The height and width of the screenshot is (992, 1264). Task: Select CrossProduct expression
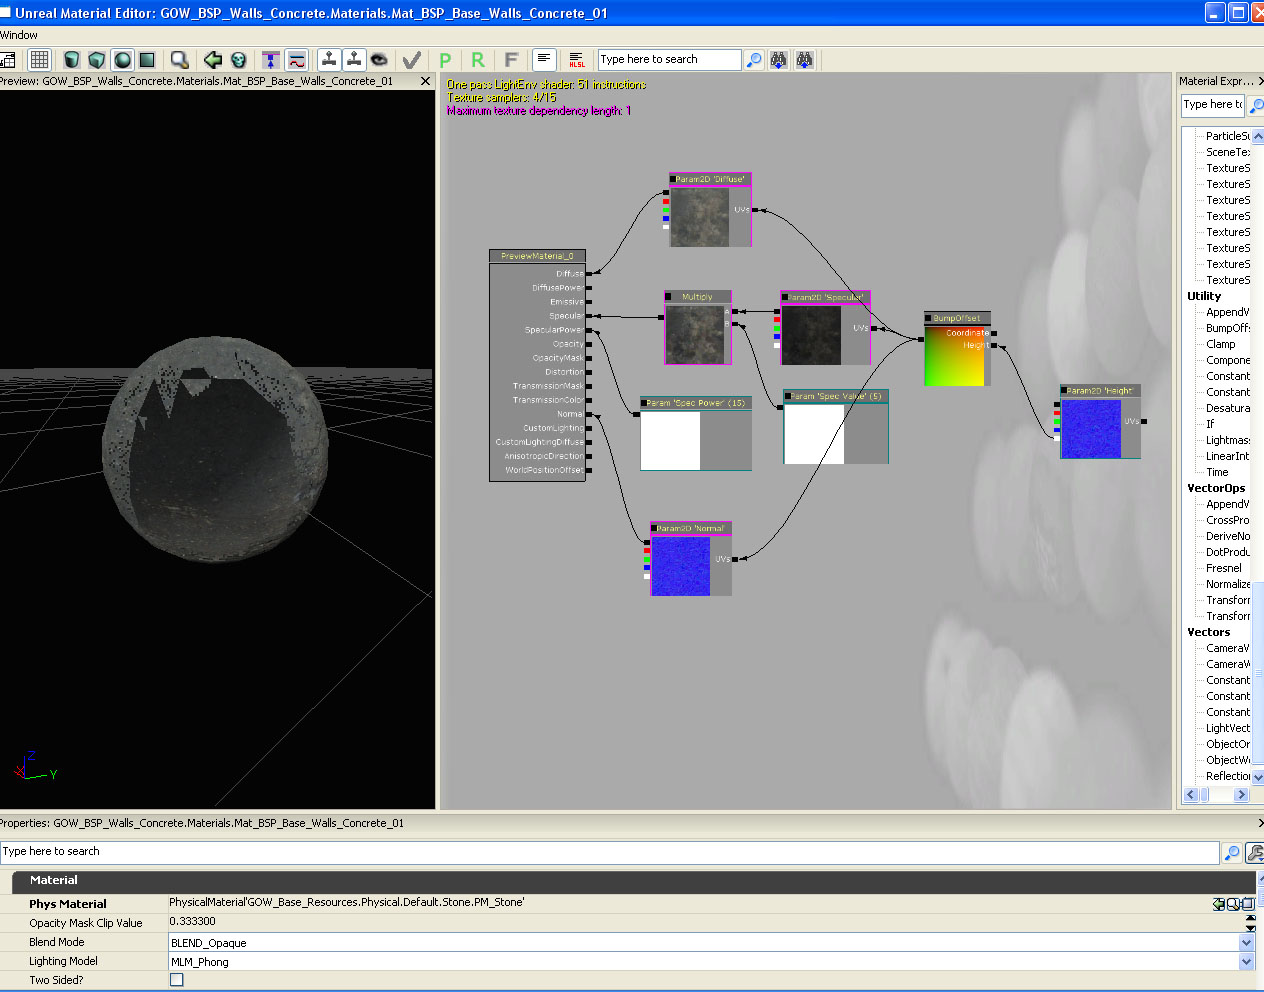1227,520
